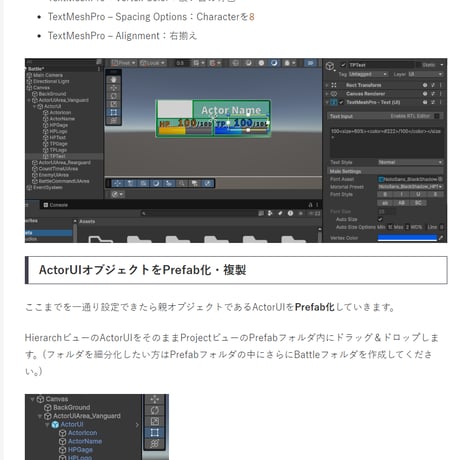Click the lock icon on the Project panel

tap(310, 205)
